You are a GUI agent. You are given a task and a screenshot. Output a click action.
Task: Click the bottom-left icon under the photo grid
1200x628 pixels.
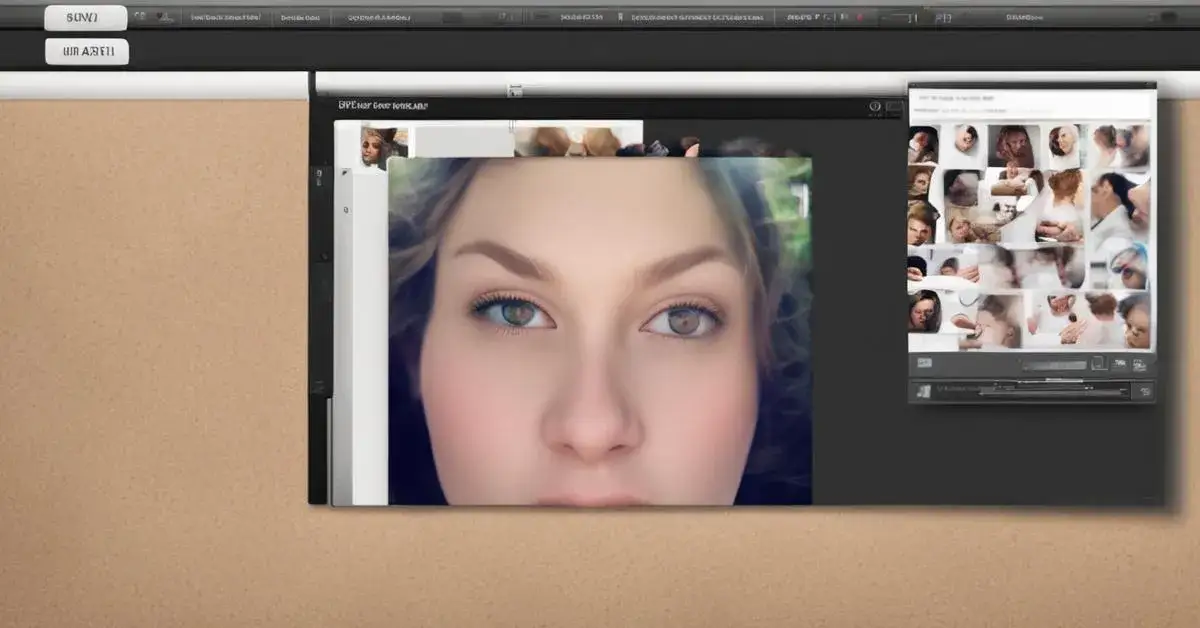(924, 363)
